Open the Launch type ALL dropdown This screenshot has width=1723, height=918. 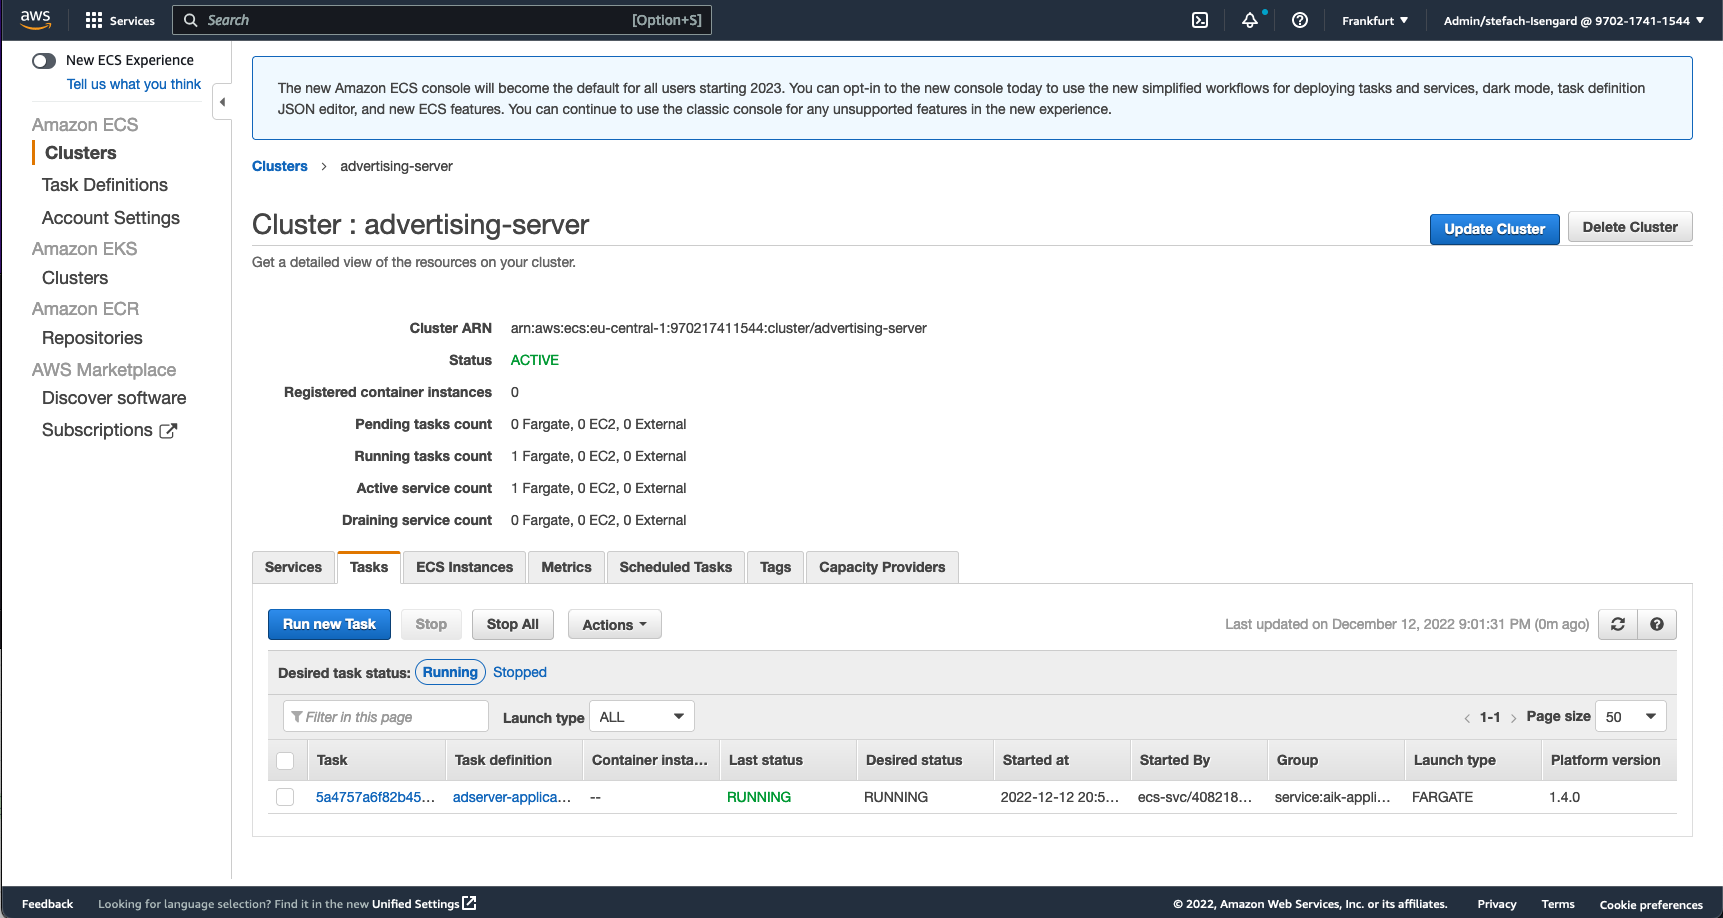tap(642, 717)
